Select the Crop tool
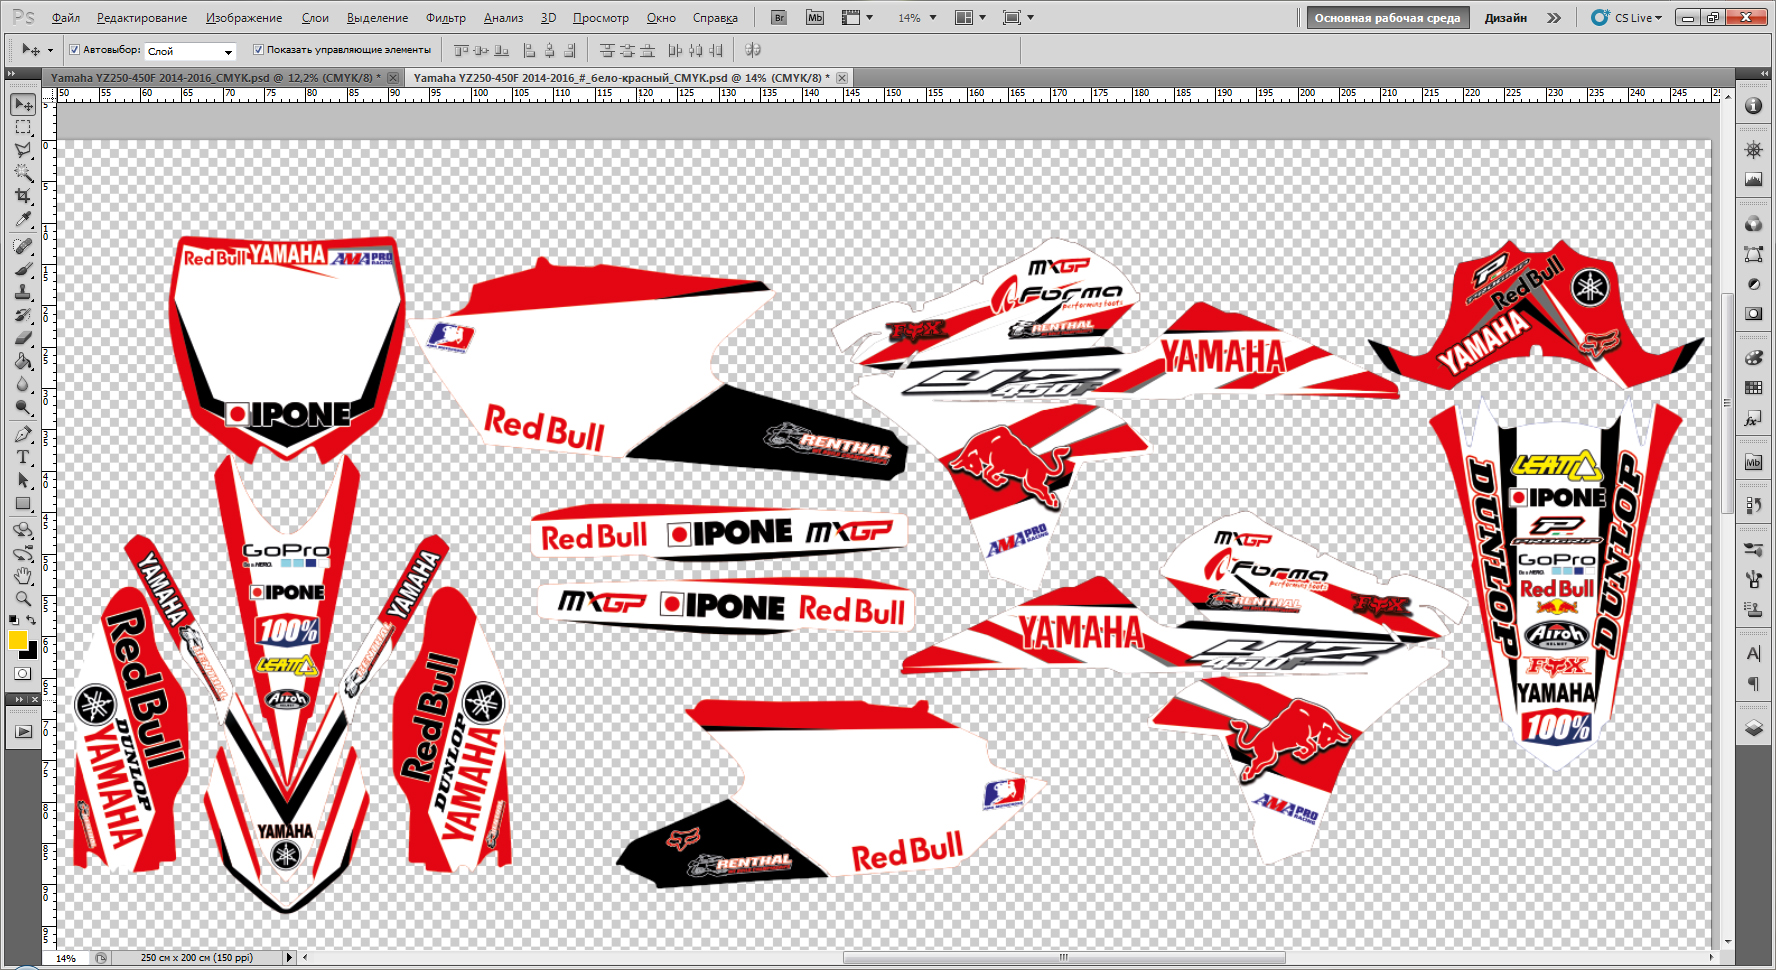Screen dimensions: 1776x970 pos(23,197)
